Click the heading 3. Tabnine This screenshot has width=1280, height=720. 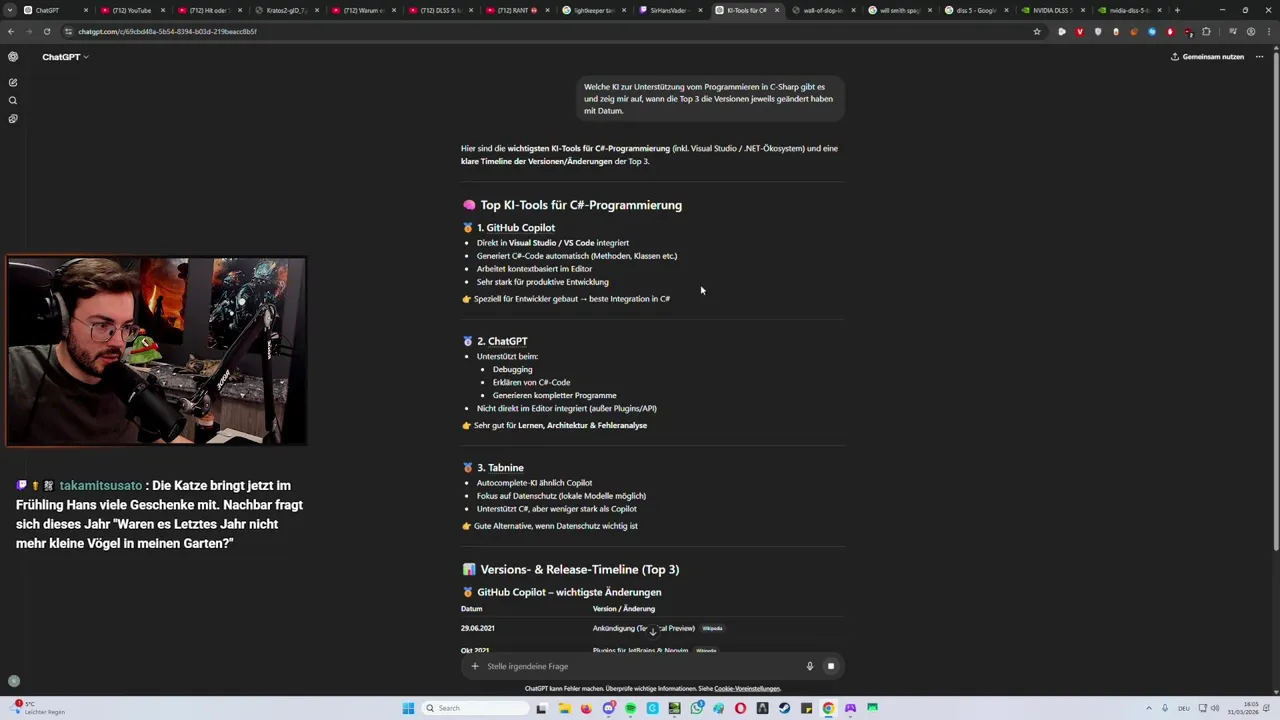click(500, 468)
